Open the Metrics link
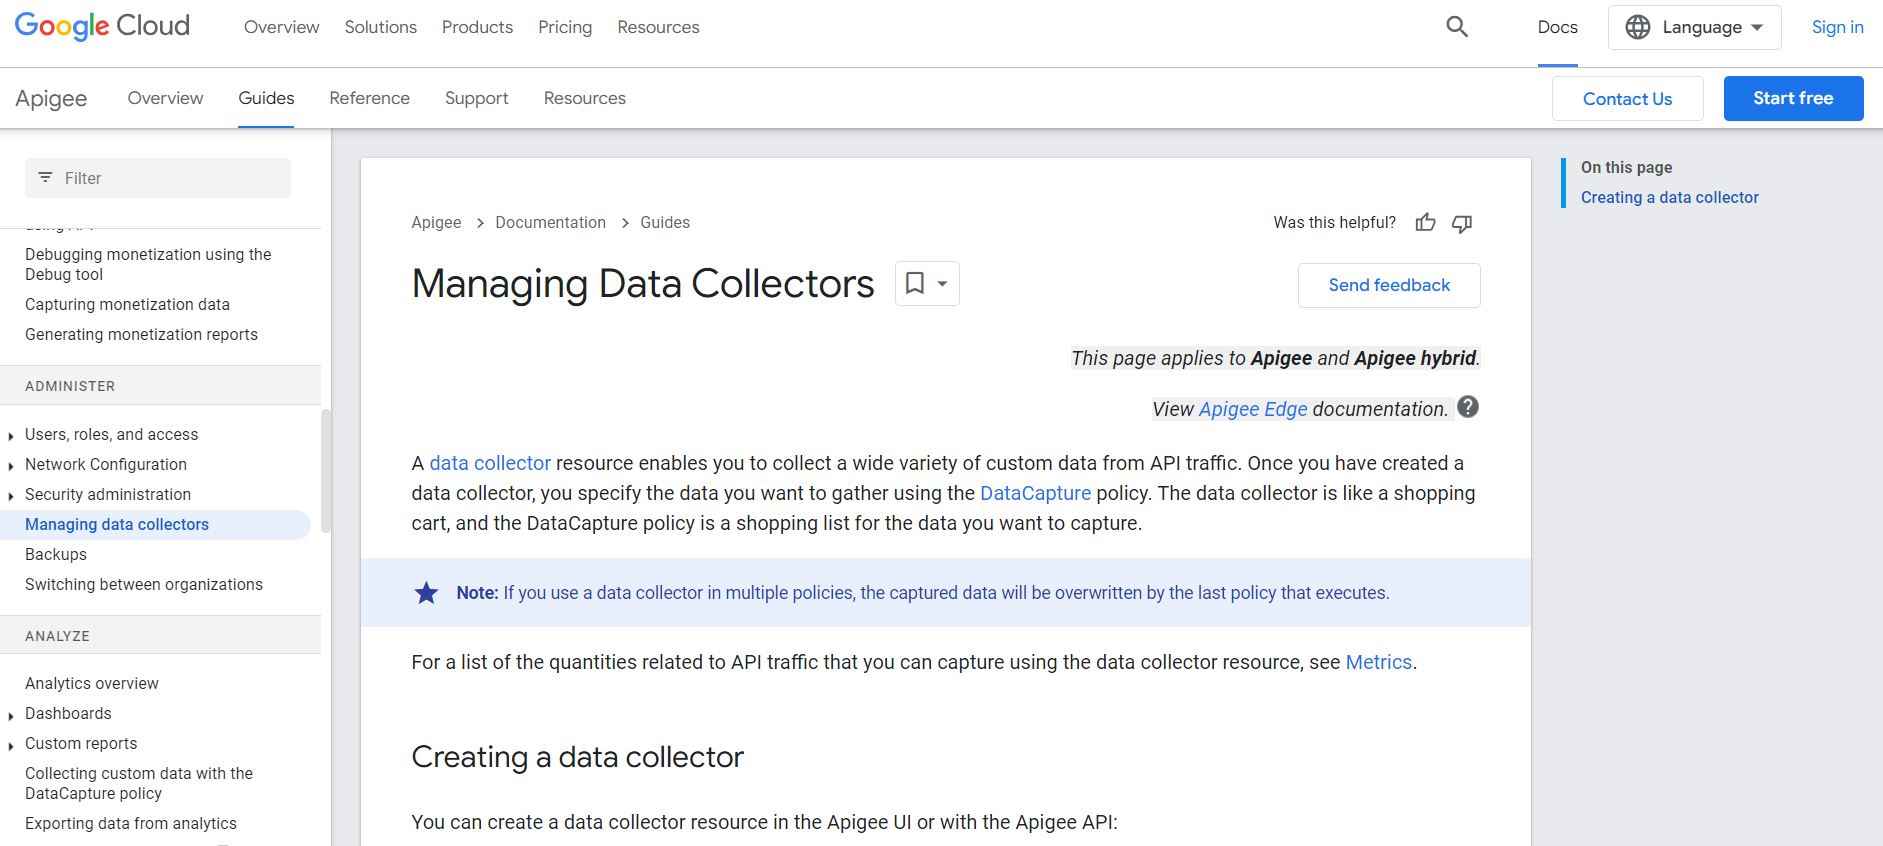Image resolution: width=1883 pixels, height=846 pixels. [x=1378, y=662]
